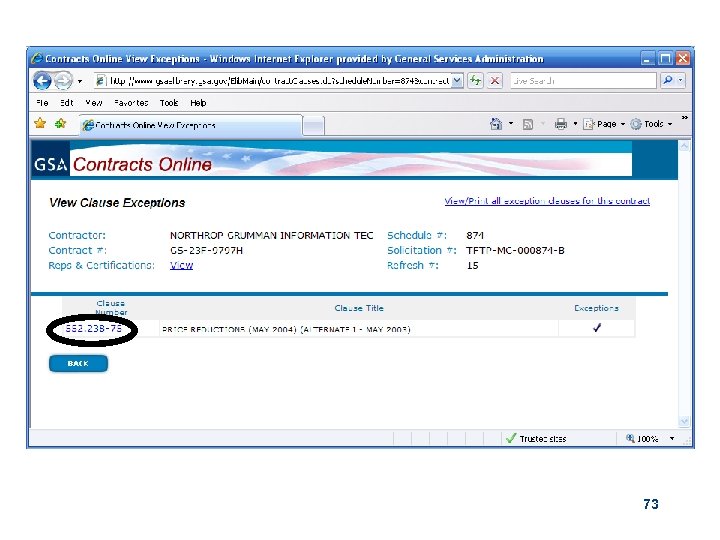Click the Live Search input box

[583, 81]
